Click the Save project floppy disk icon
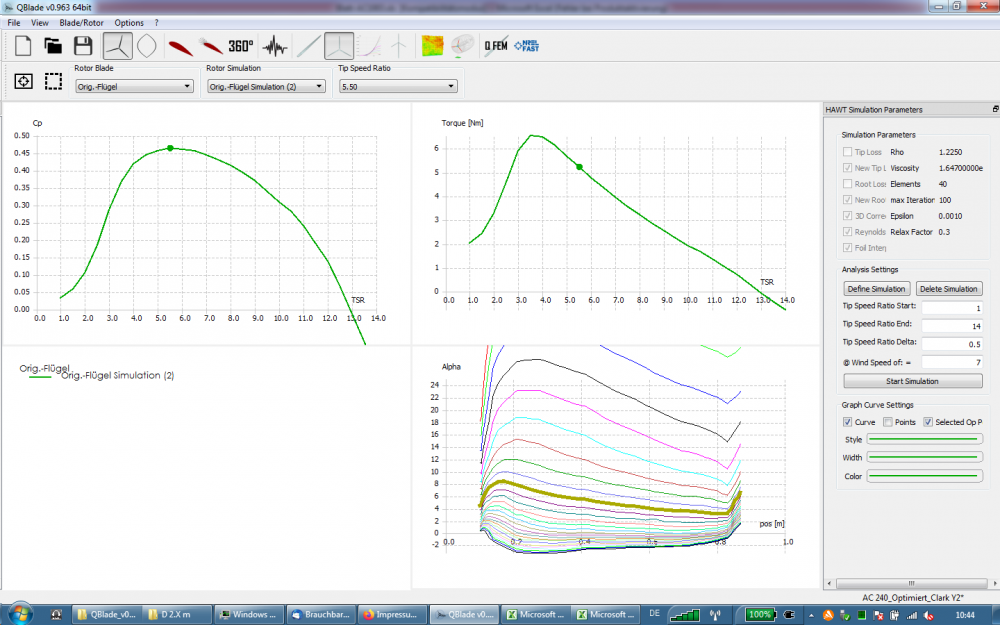Image resolution: width=1000 pixels, height=625 pixels. pos(84,46)
